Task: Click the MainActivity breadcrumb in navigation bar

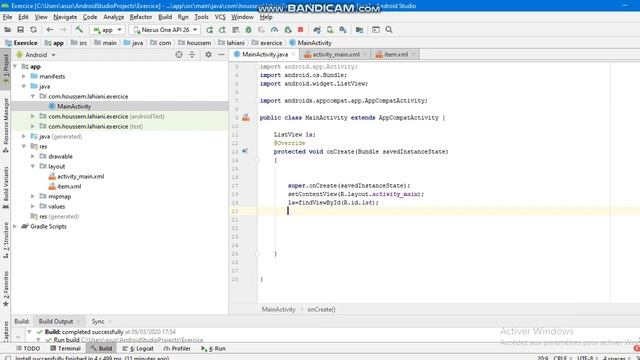Action: point(311,43)
